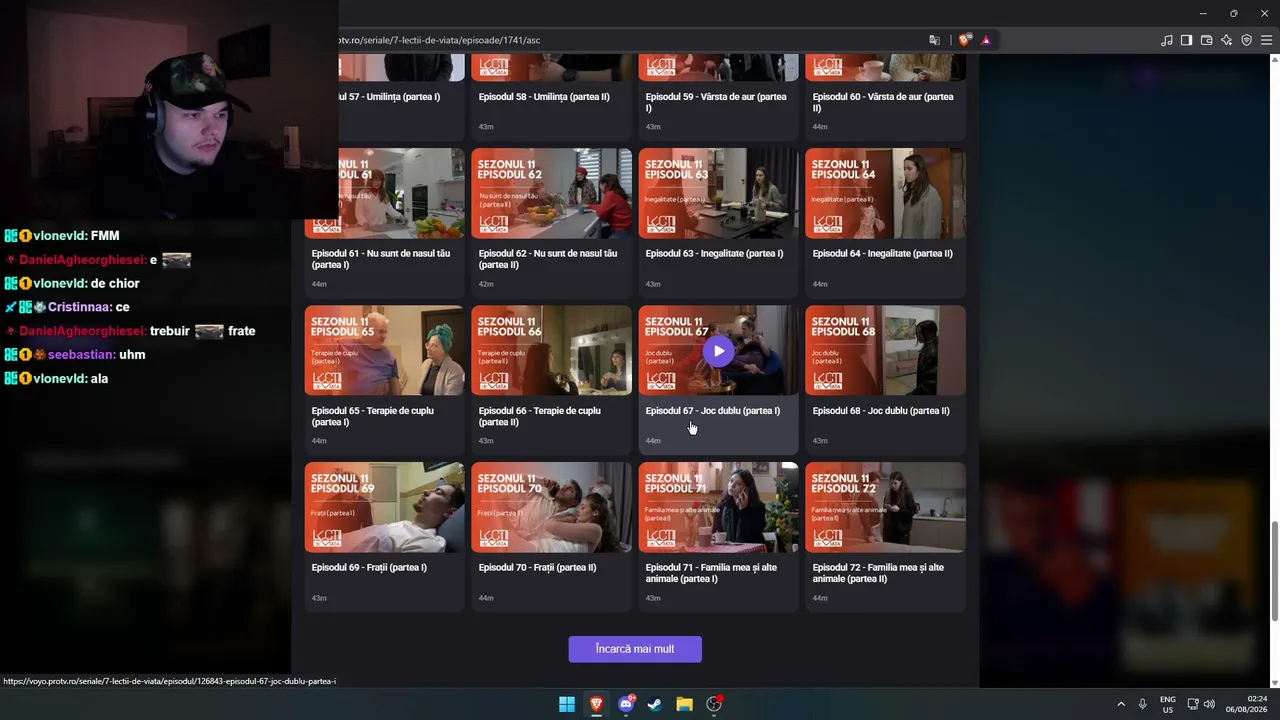The height and width of the screenshot is (720, 1280).
Task: Open Episodul 63 thumbnail
Action: click(718, 194)
